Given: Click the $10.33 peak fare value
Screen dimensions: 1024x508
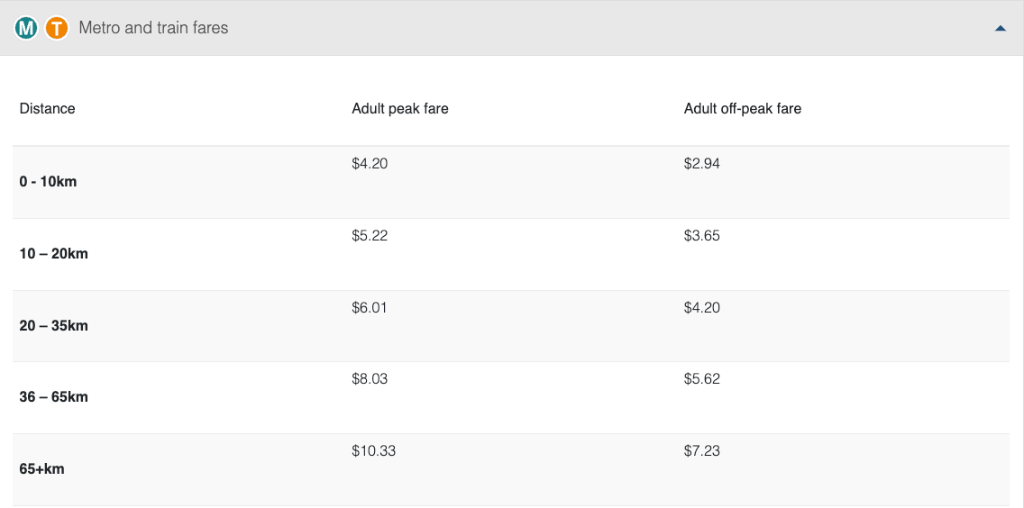Looking at the screenshot, I should click(x=374, y=451).
